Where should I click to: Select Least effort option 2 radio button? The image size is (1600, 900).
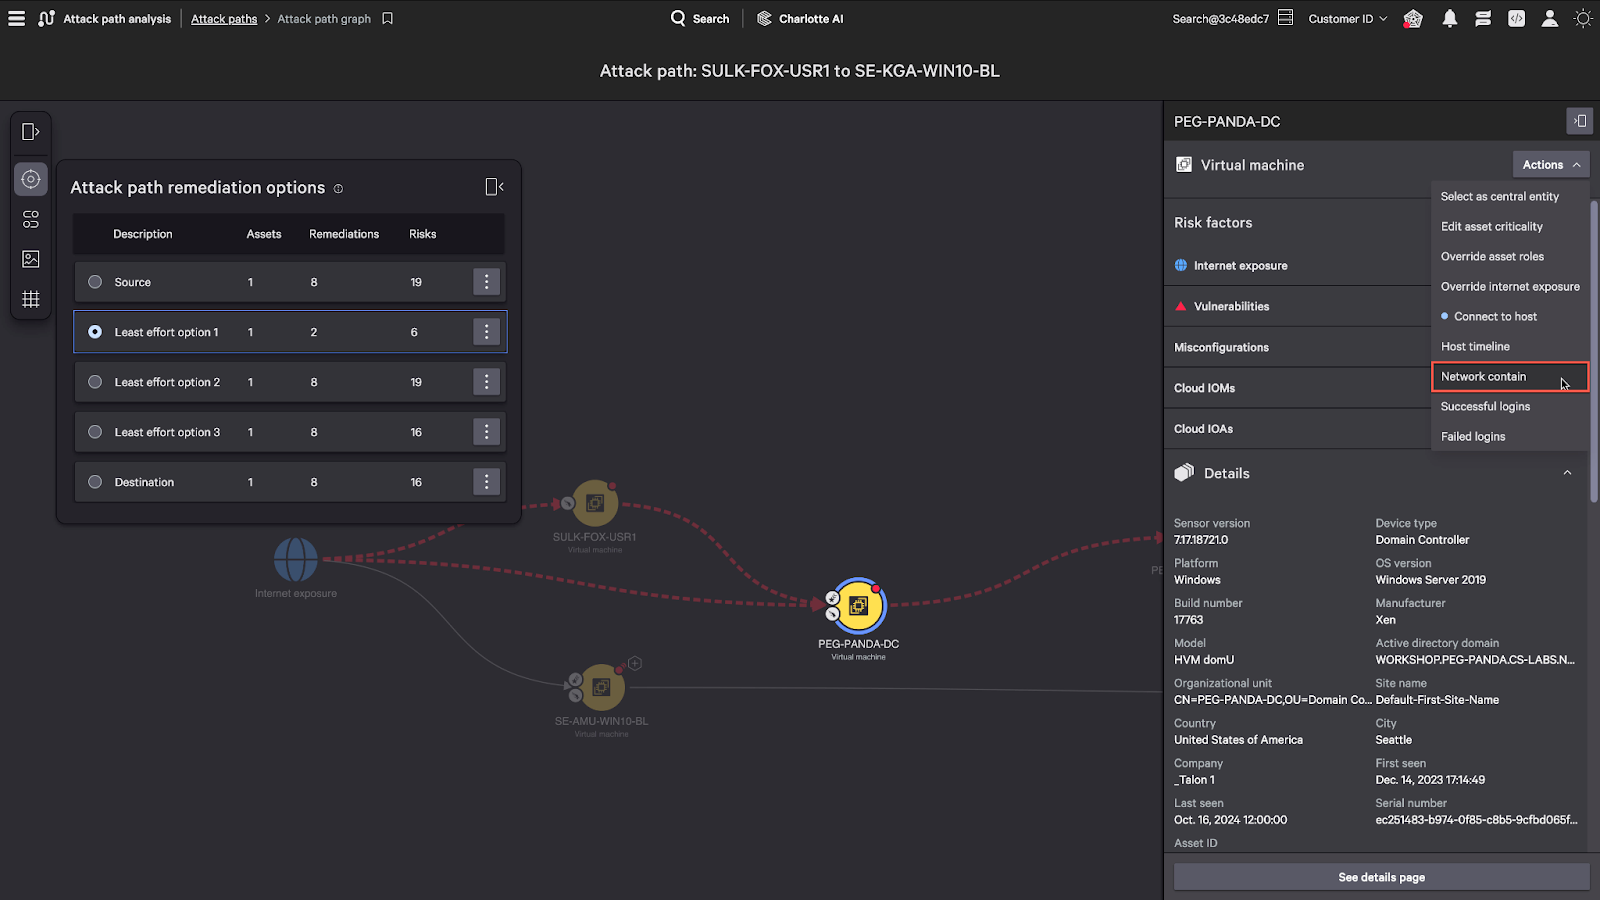[x=95, y=382]
